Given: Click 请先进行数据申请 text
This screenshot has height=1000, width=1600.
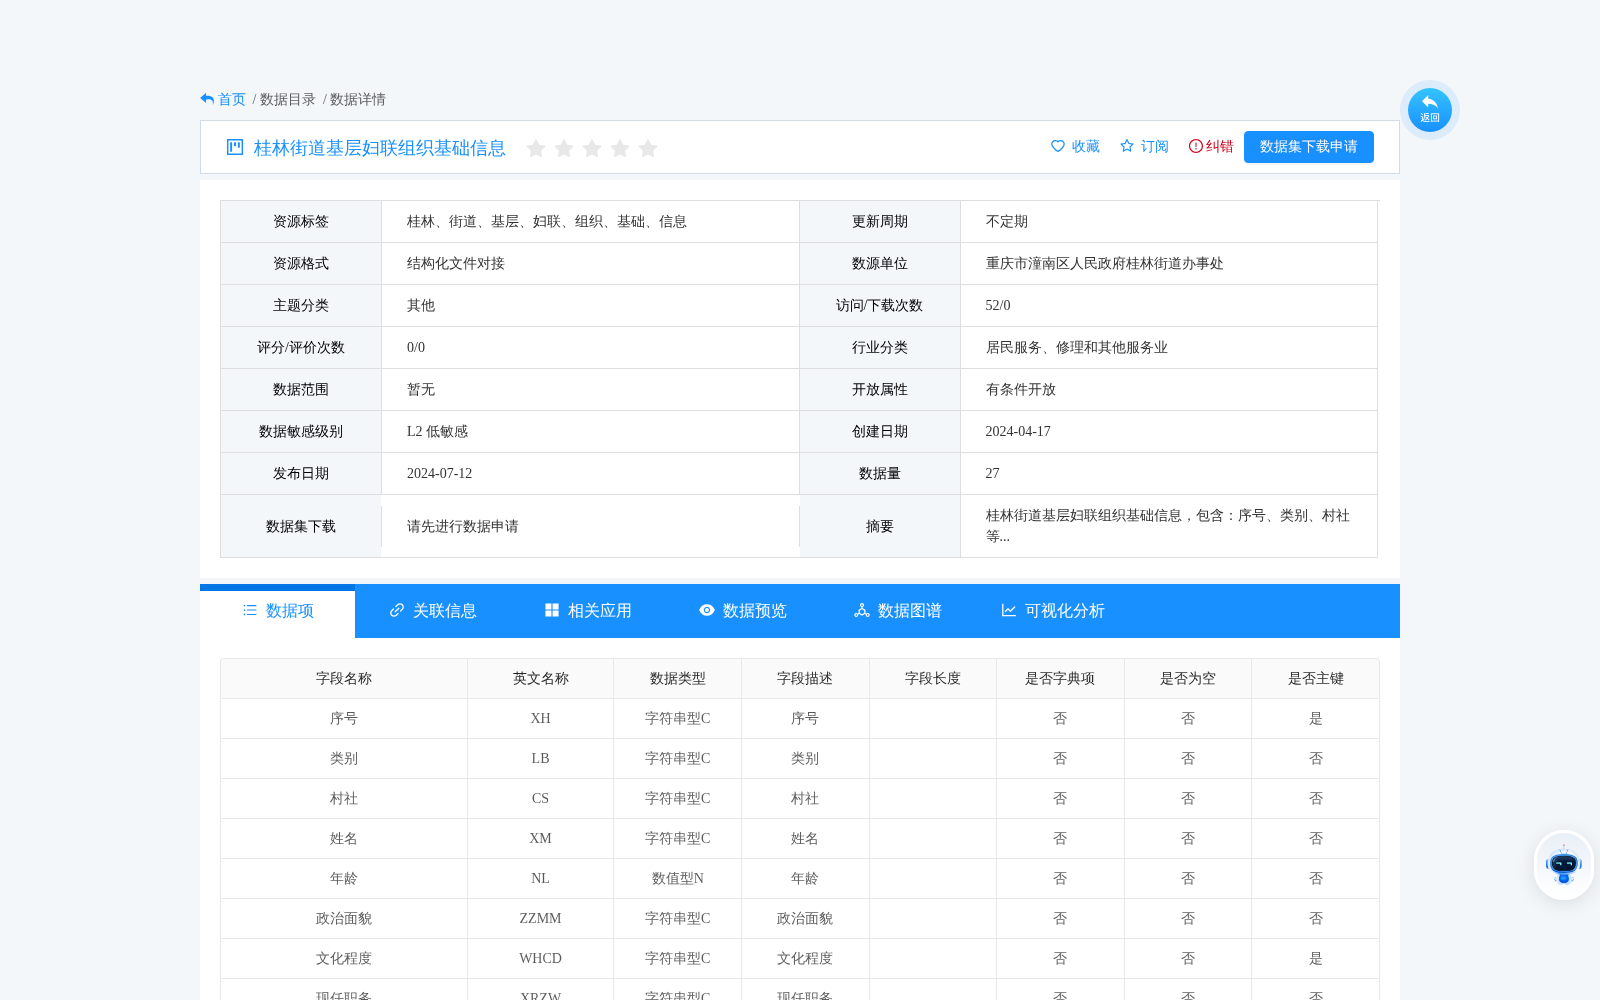Looking at the screenshot, I should (x=463, y=526).
